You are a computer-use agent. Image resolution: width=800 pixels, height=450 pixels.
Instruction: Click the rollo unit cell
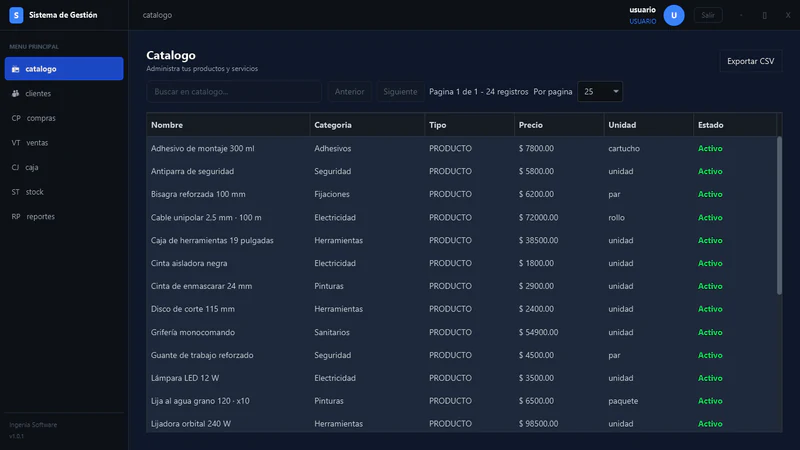[x=616, y=217]
